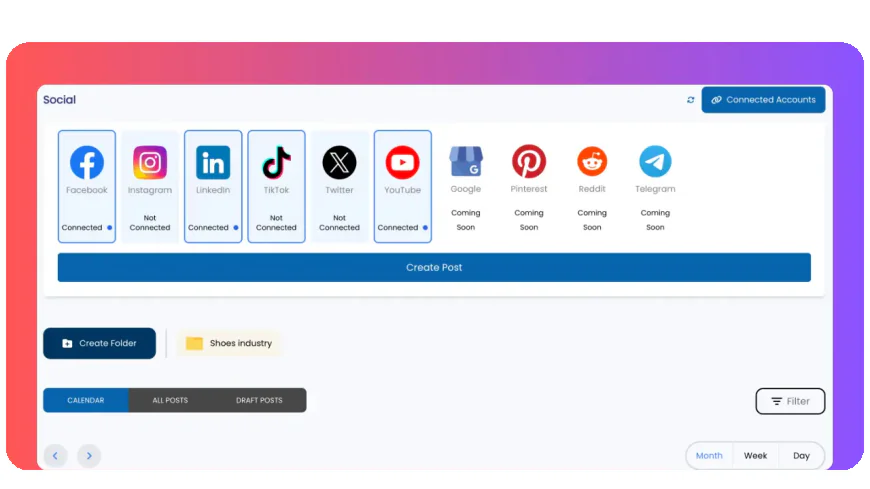The image size is (870, 489).
Task: Click the Google business icon
Action: (466, 162)
